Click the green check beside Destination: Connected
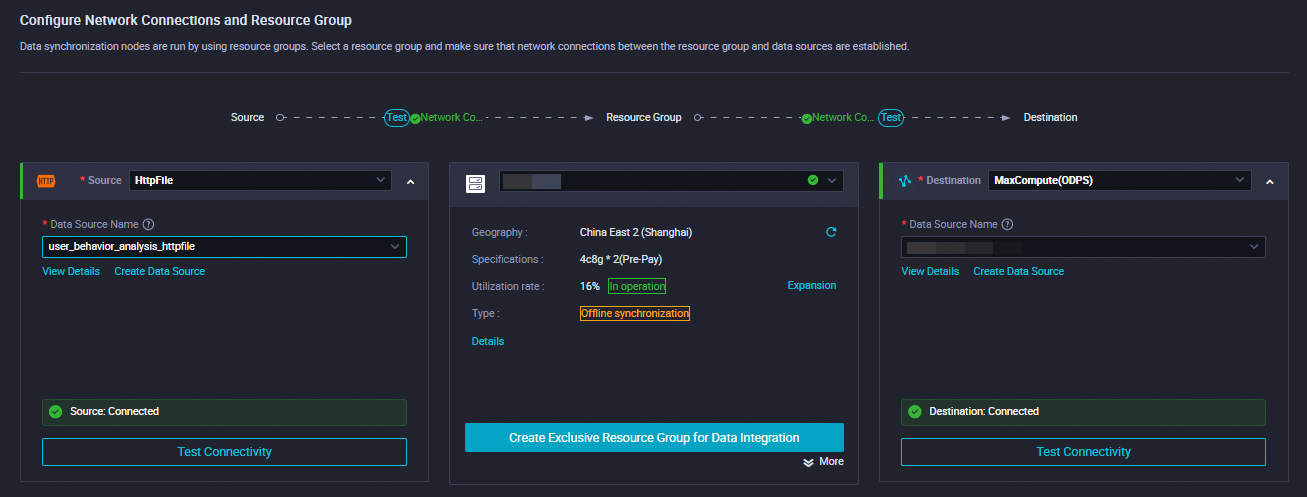 [x=915, y=411]
